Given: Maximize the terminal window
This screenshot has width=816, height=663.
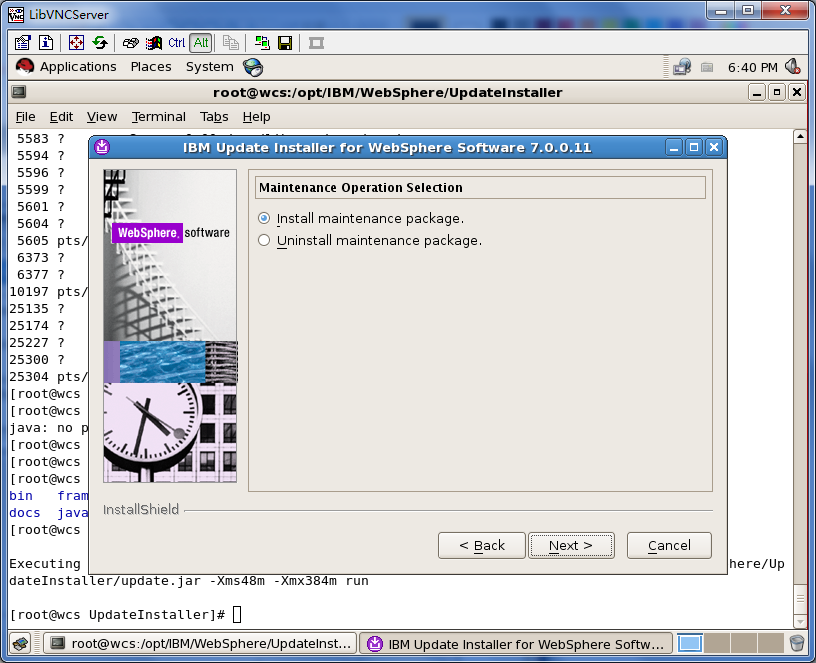Looking at the screenshot, I should click(x=777, y=93).
